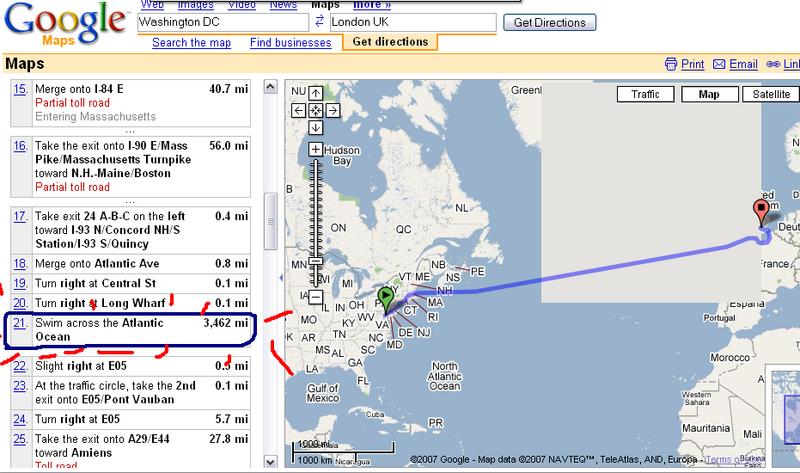800x473 pixels.
Task: Open the Print link
Action: click(685, 64)
